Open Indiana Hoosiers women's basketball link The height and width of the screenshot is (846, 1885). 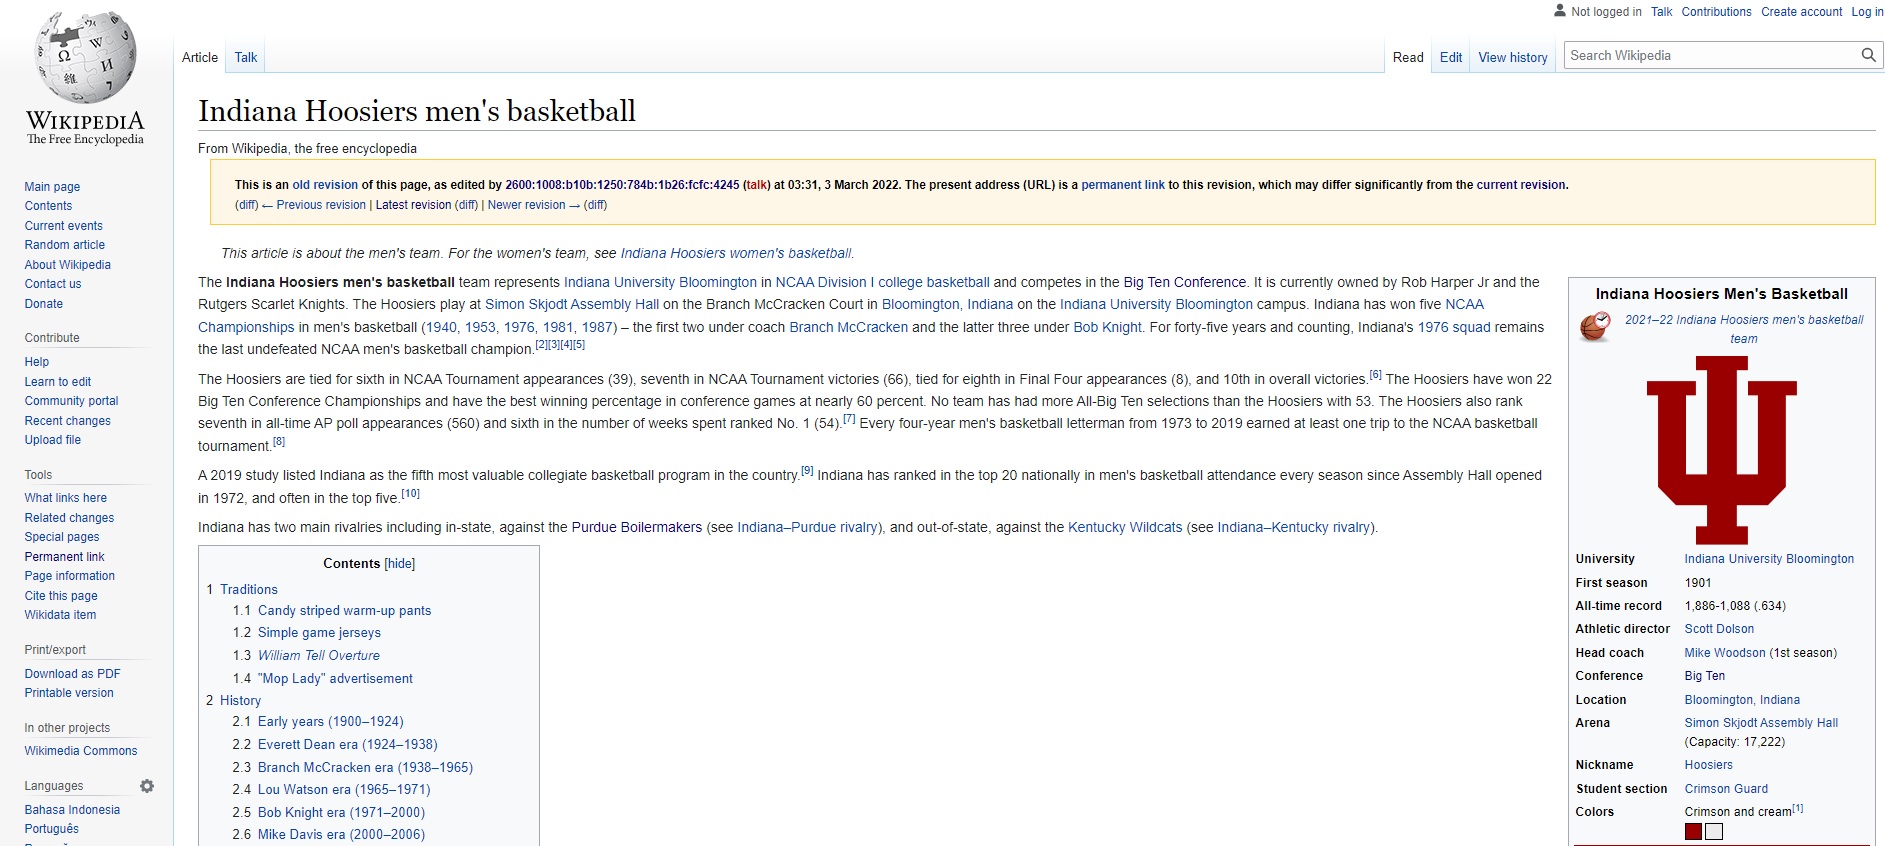(x=736, y=253)
